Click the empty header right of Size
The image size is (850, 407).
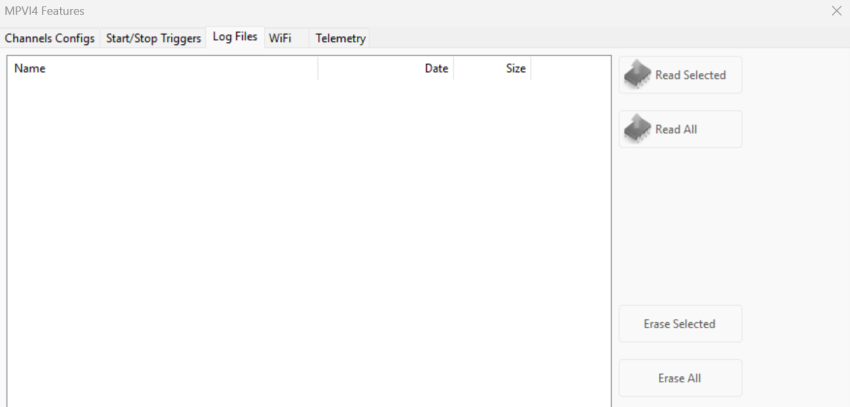pyautogui.click(x=569, y=69)
